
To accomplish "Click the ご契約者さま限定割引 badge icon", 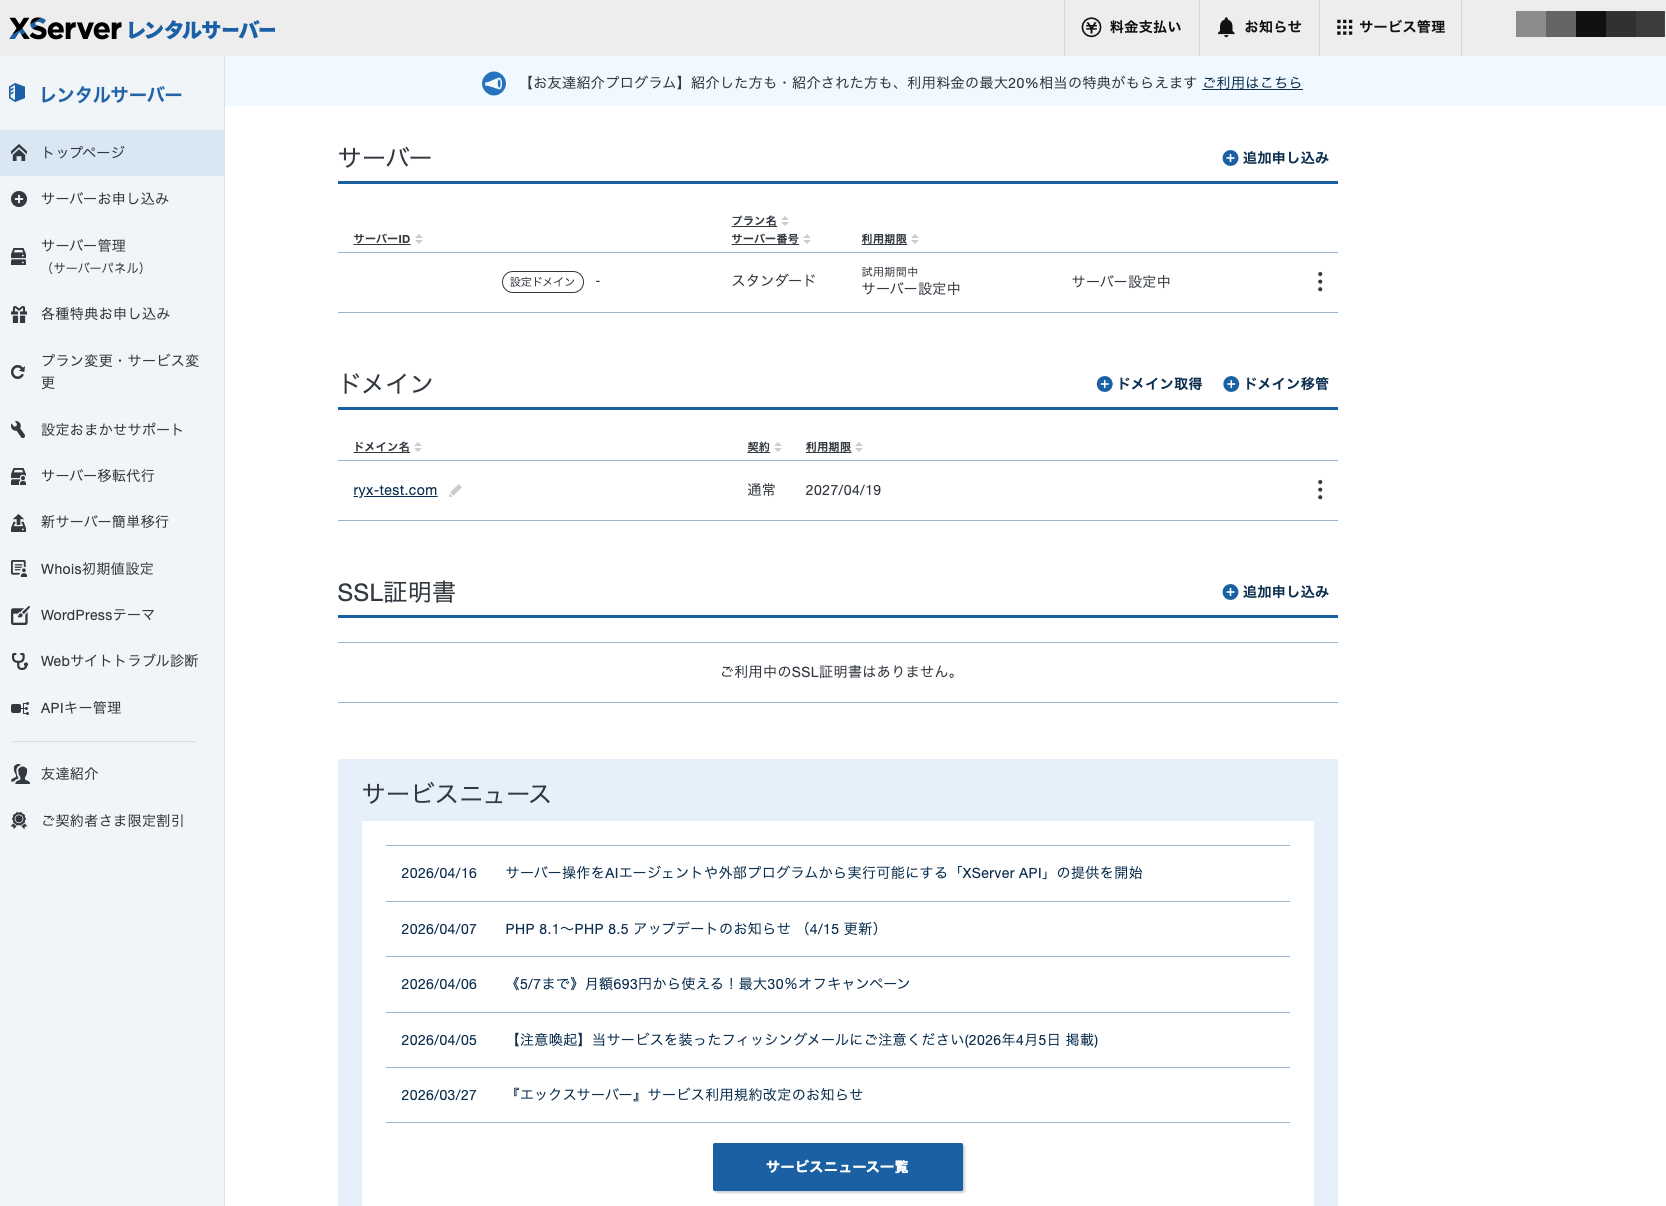I will [x=18, y=821].
